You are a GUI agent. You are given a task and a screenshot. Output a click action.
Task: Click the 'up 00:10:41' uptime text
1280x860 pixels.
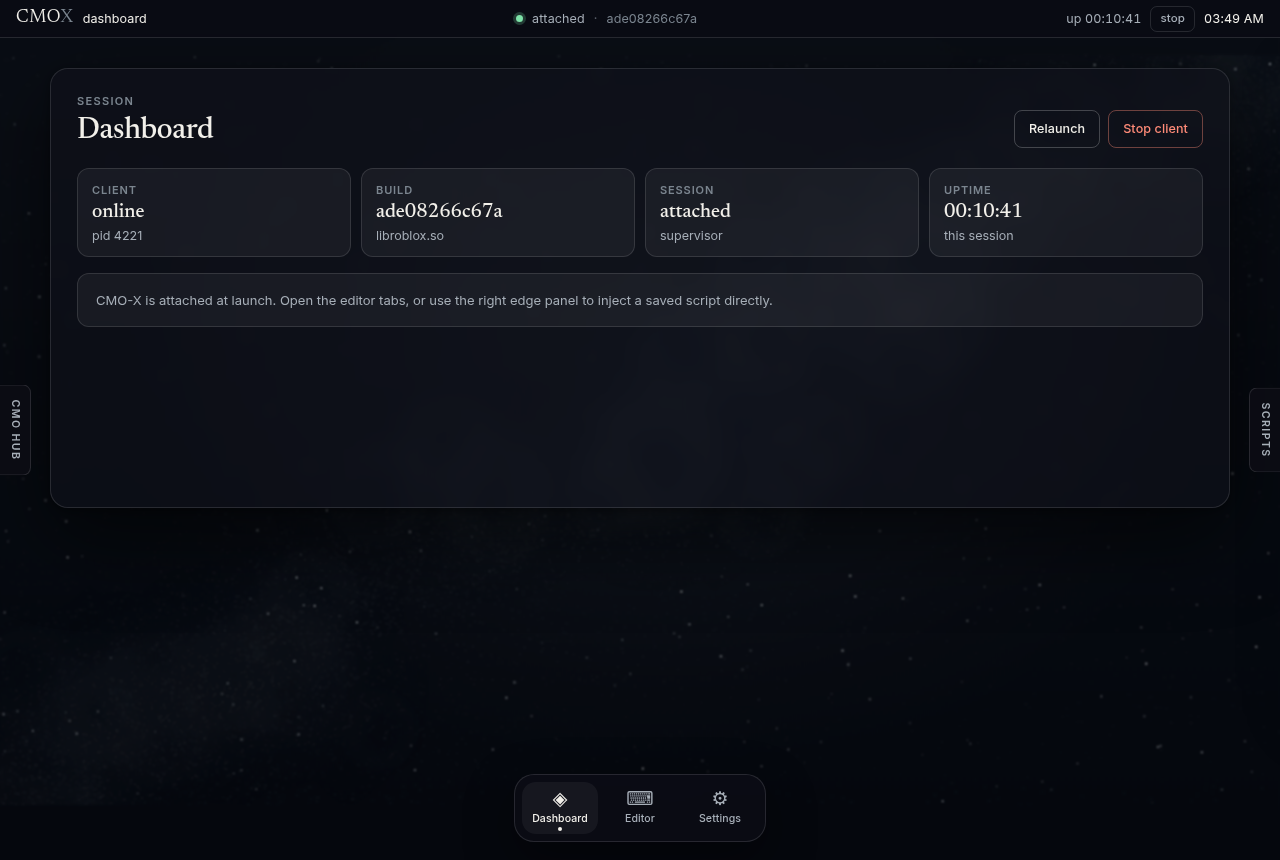click(1103, 18)
